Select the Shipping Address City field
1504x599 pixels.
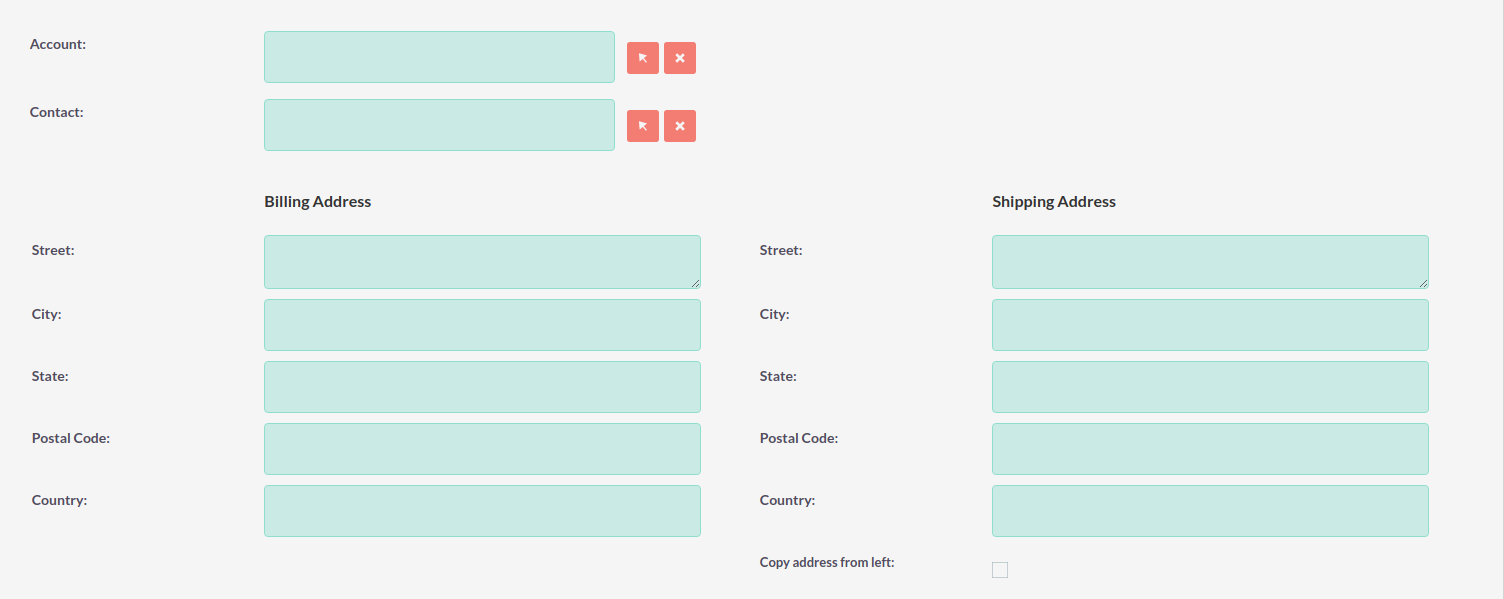(x=1210, y=324)
